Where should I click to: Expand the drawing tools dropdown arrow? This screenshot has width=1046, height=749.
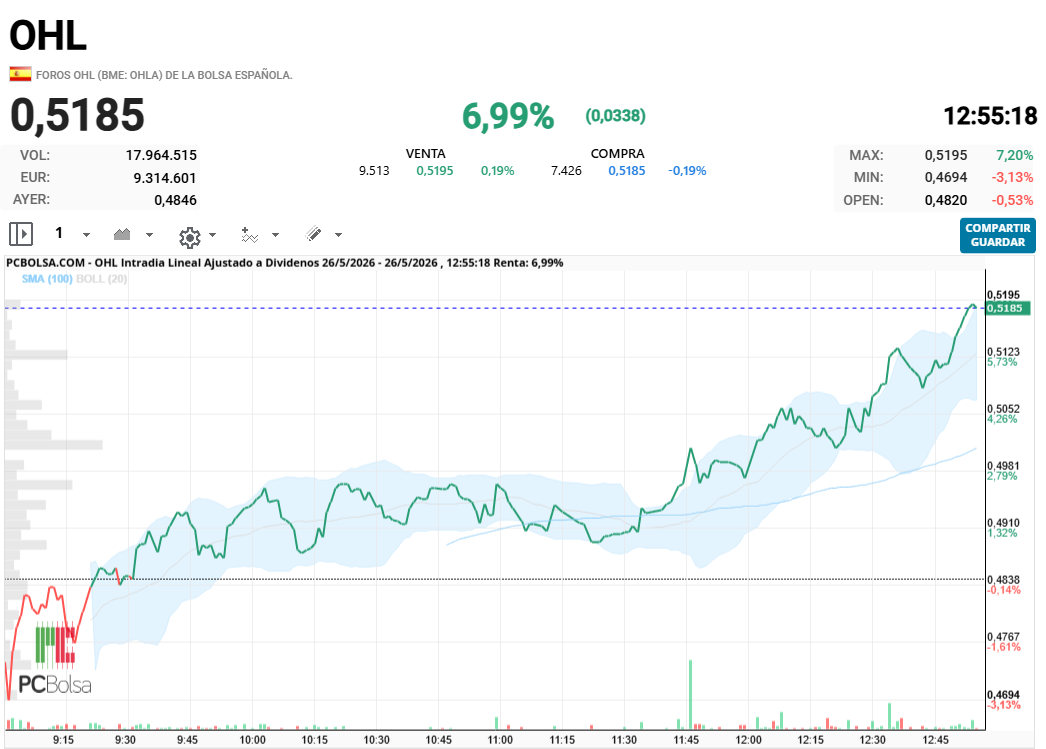(x=338, y=235)
